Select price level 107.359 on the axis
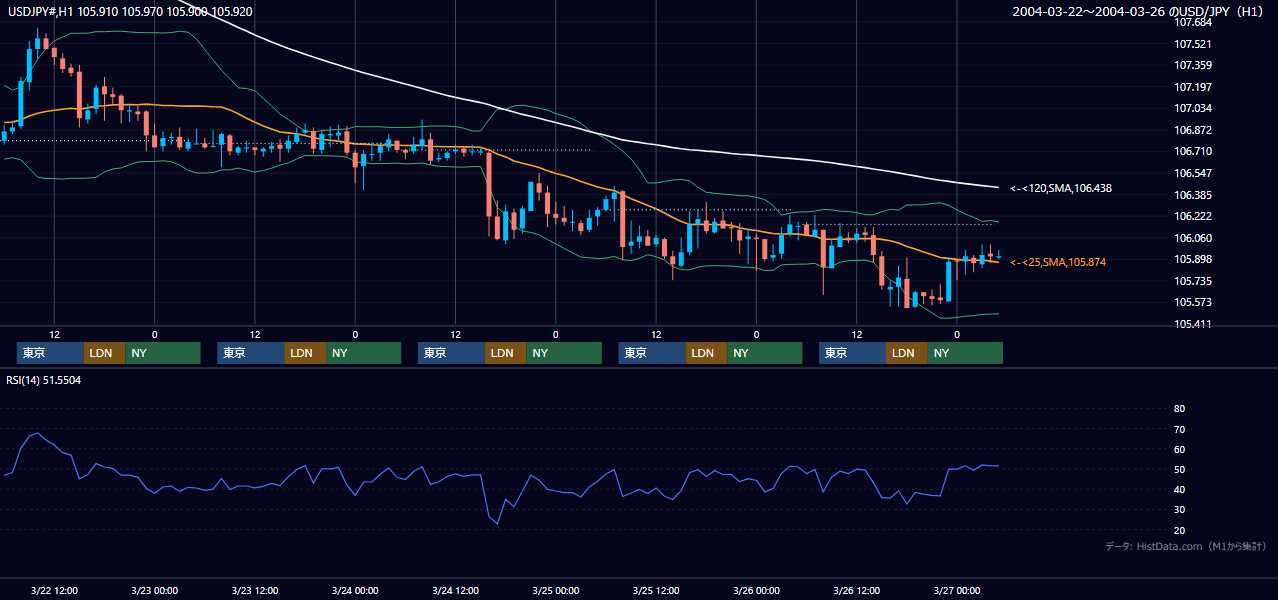 pos(1192,66)
